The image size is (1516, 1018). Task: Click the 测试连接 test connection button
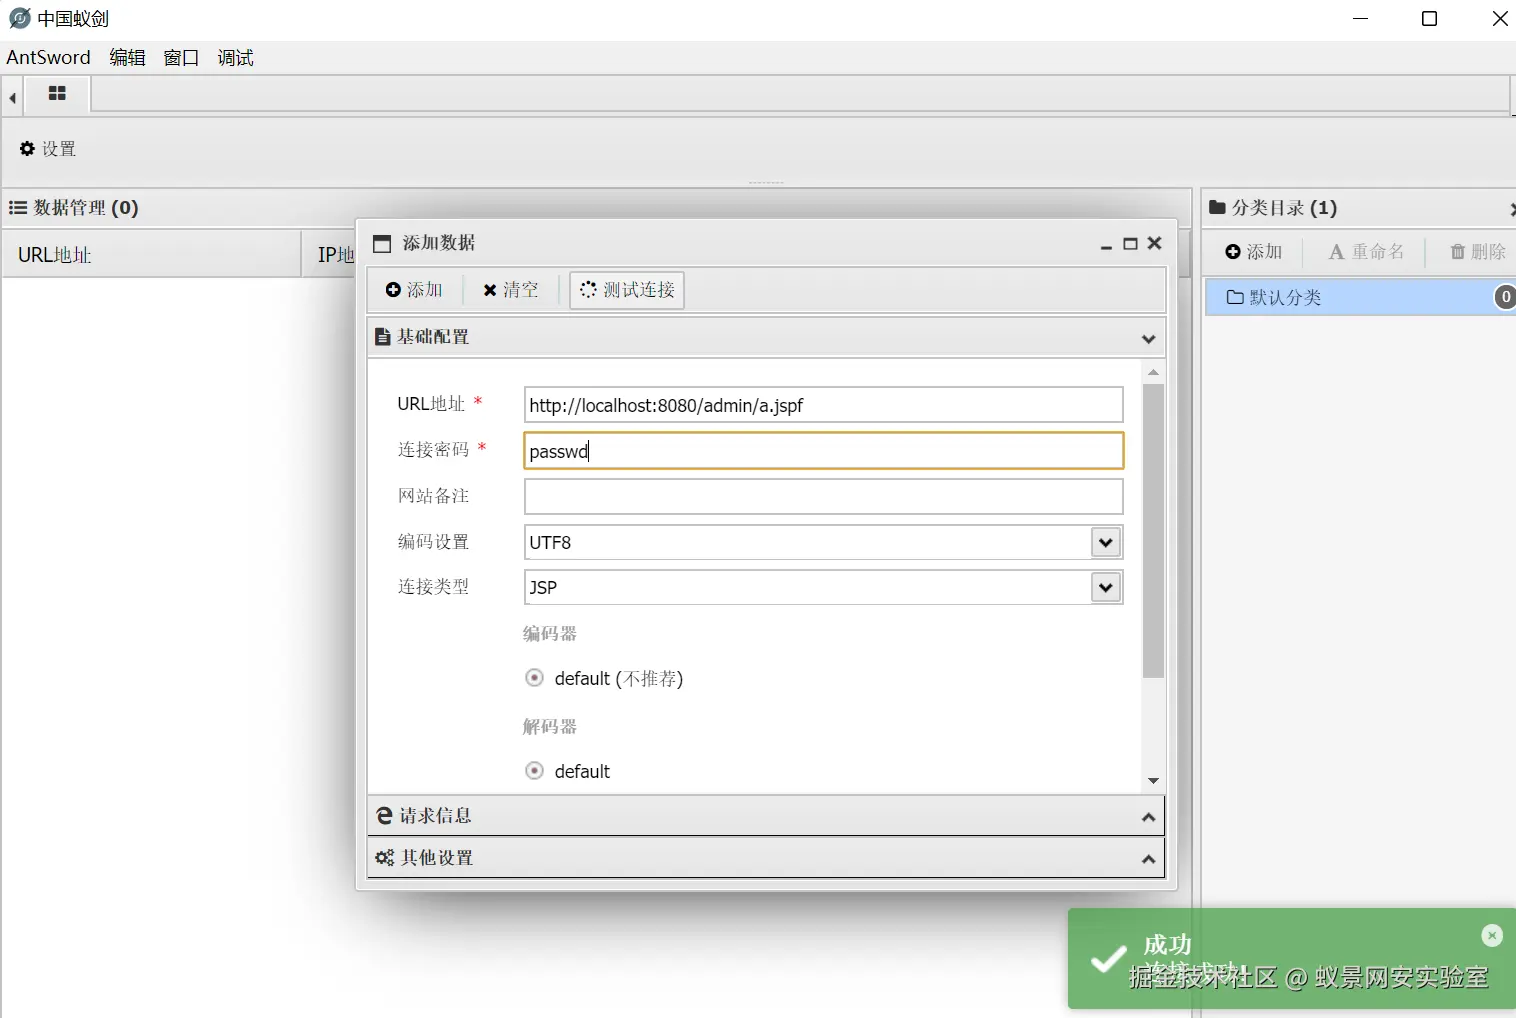627,290
